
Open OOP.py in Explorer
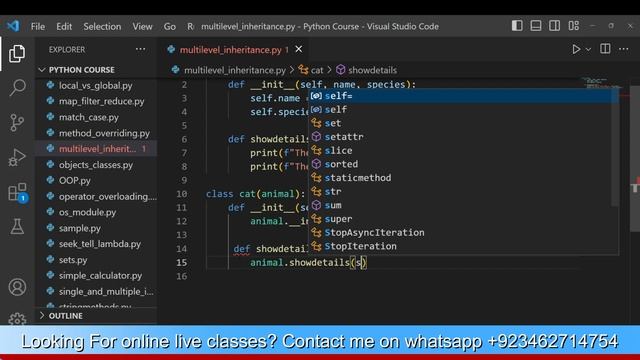[x=96, y=180]
